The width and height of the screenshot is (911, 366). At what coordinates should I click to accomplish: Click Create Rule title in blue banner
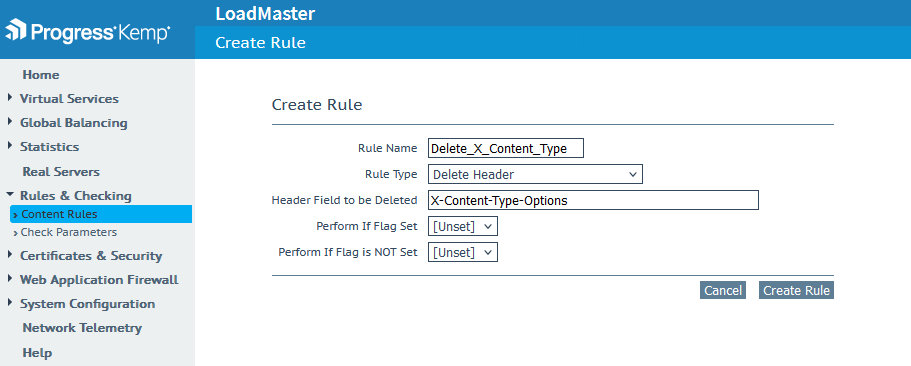[x=260, y=43]
